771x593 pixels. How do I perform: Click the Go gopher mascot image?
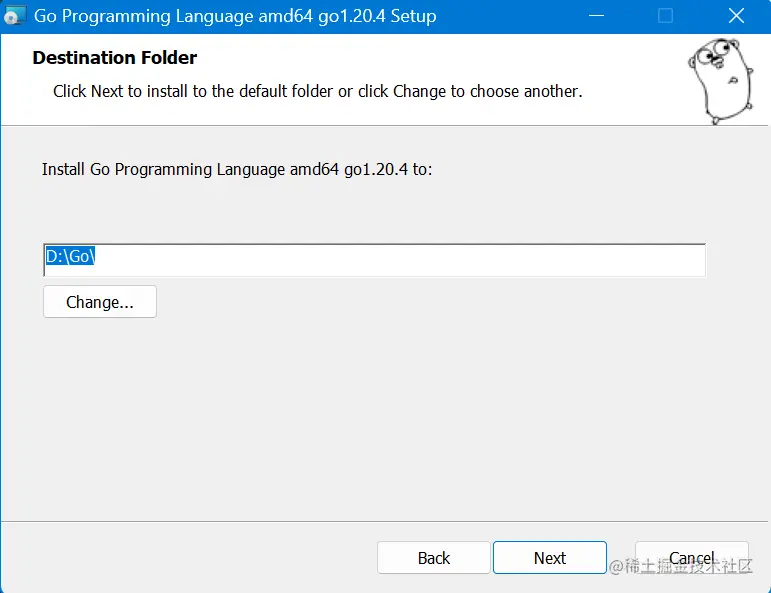point(721,81)
